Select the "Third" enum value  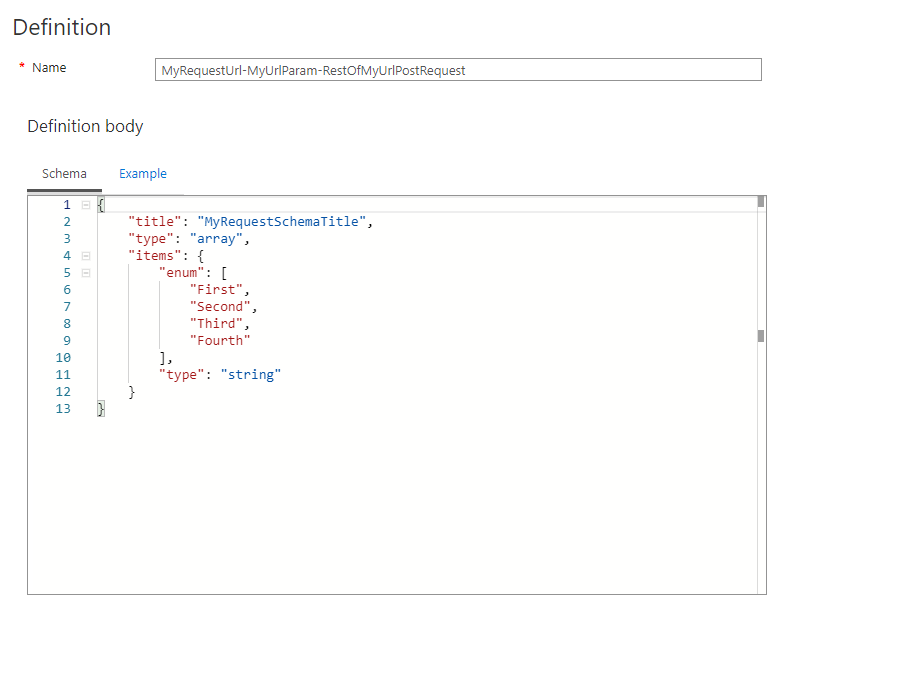217,323
